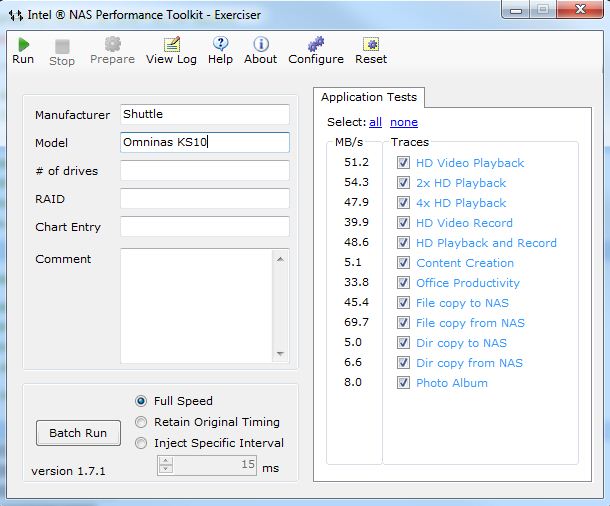Viewport: 610px width, 506px height.
Task: Click into the Chart Entry field
Action: tap(205, 226)
